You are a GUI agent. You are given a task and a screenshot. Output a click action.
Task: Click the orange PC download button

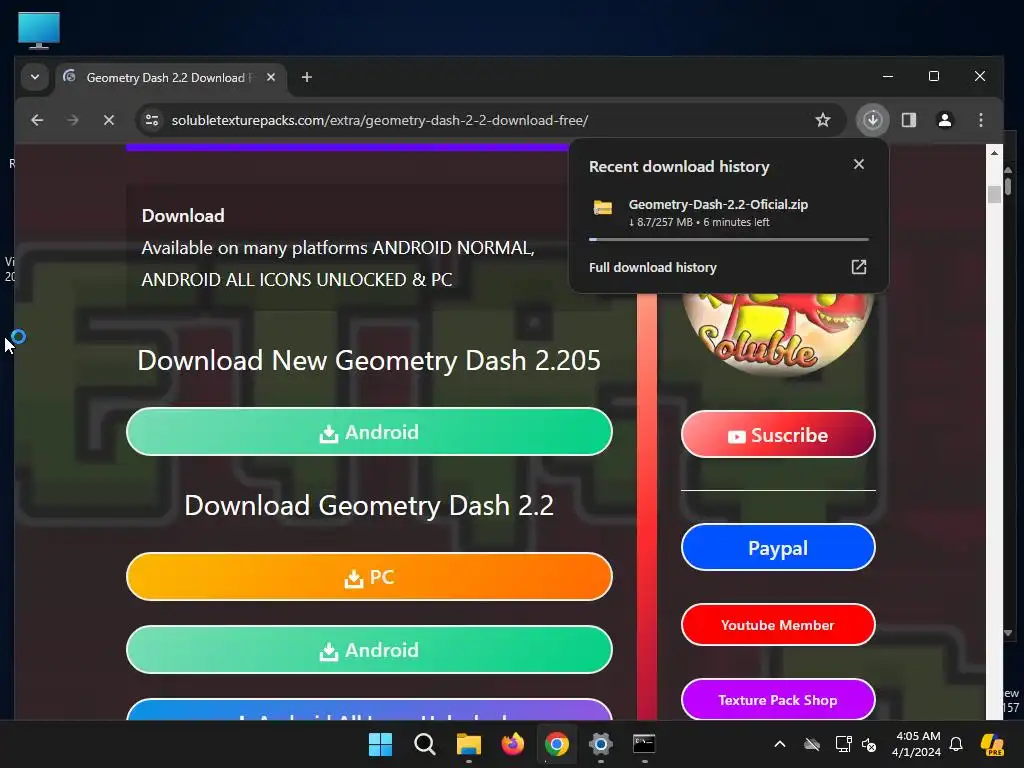(369, 577)
